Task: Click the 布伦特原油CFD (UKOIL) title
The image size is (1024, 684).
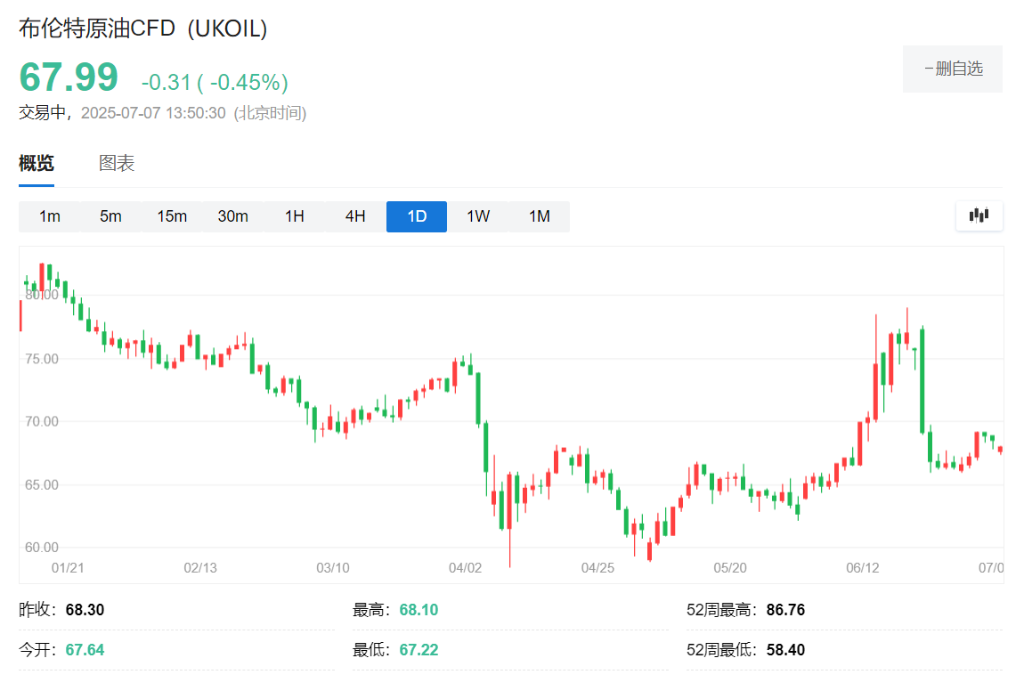Action: pyautogui.click(x=143, y=29)
